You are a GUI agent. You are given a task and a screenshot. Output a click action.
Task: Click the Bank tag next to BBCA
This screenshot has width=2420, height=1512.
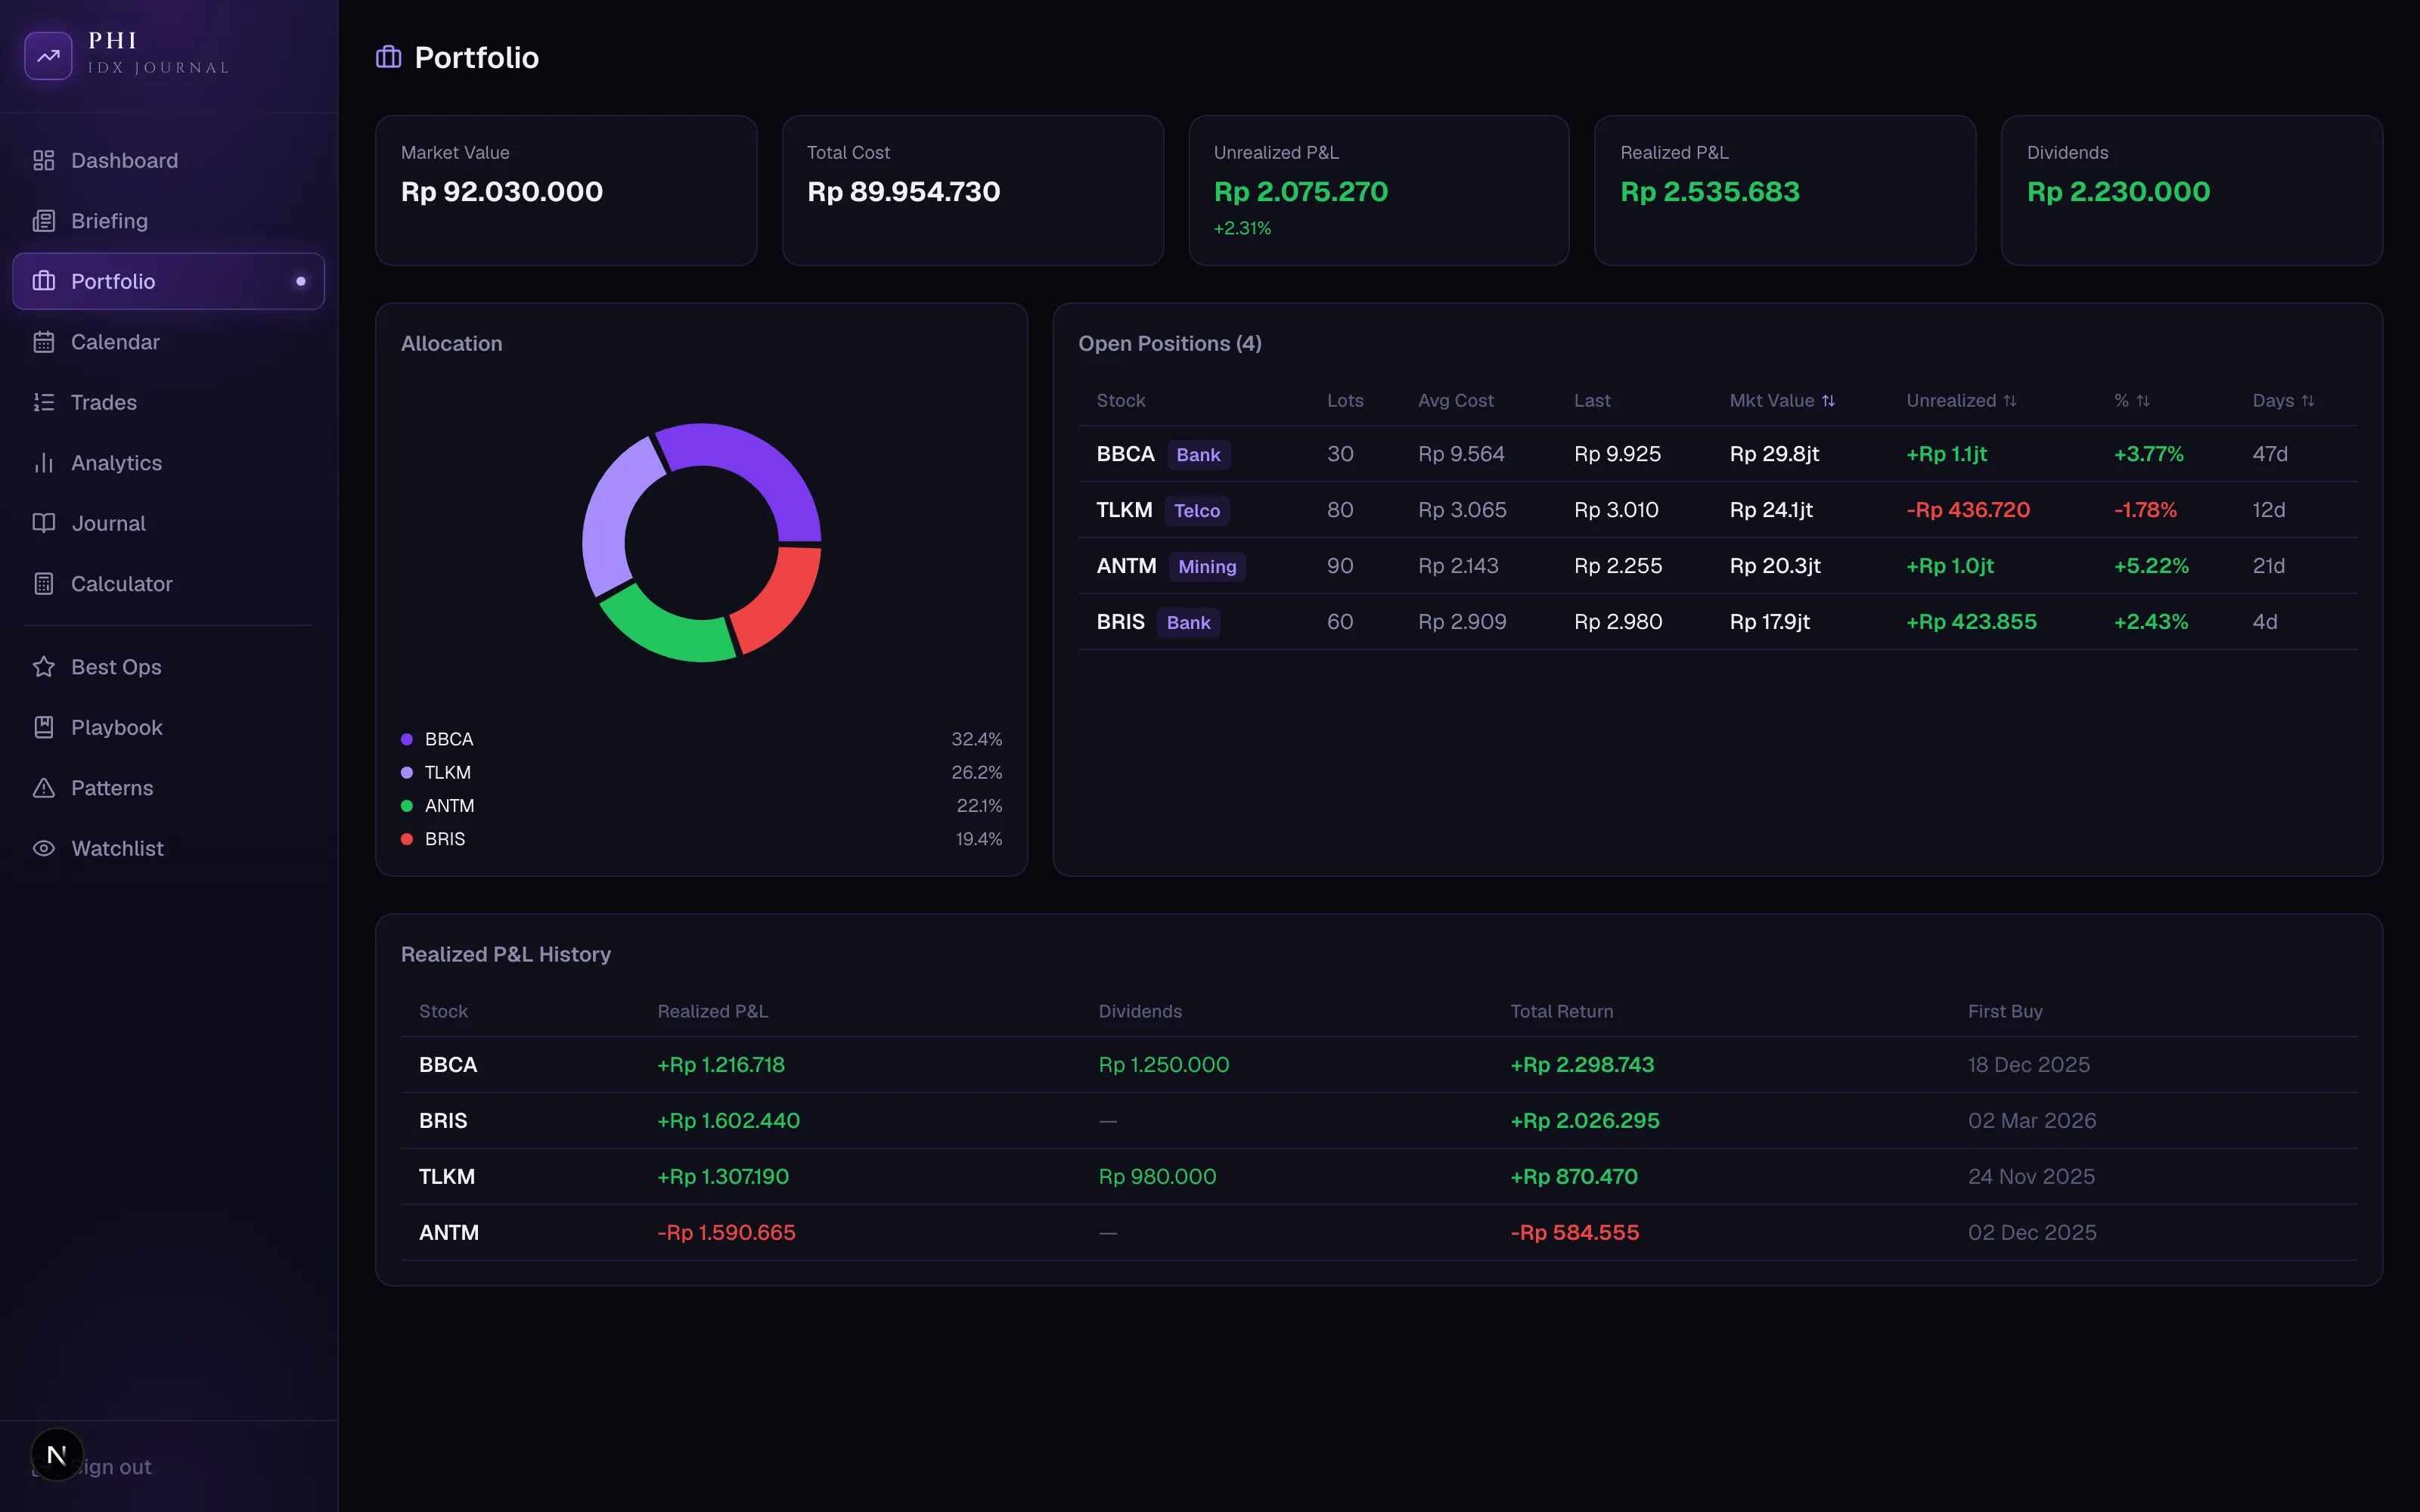pyautogui.click(x=1198, y=455)
